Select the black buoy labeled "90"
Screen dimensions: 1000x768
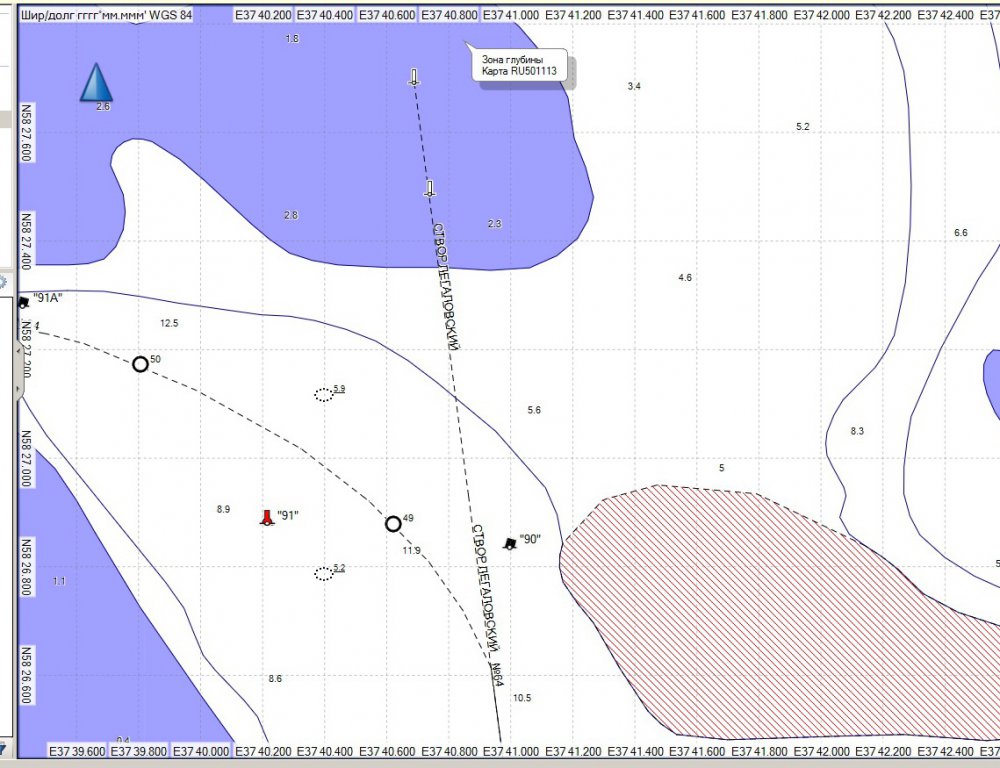coord(510,543)
